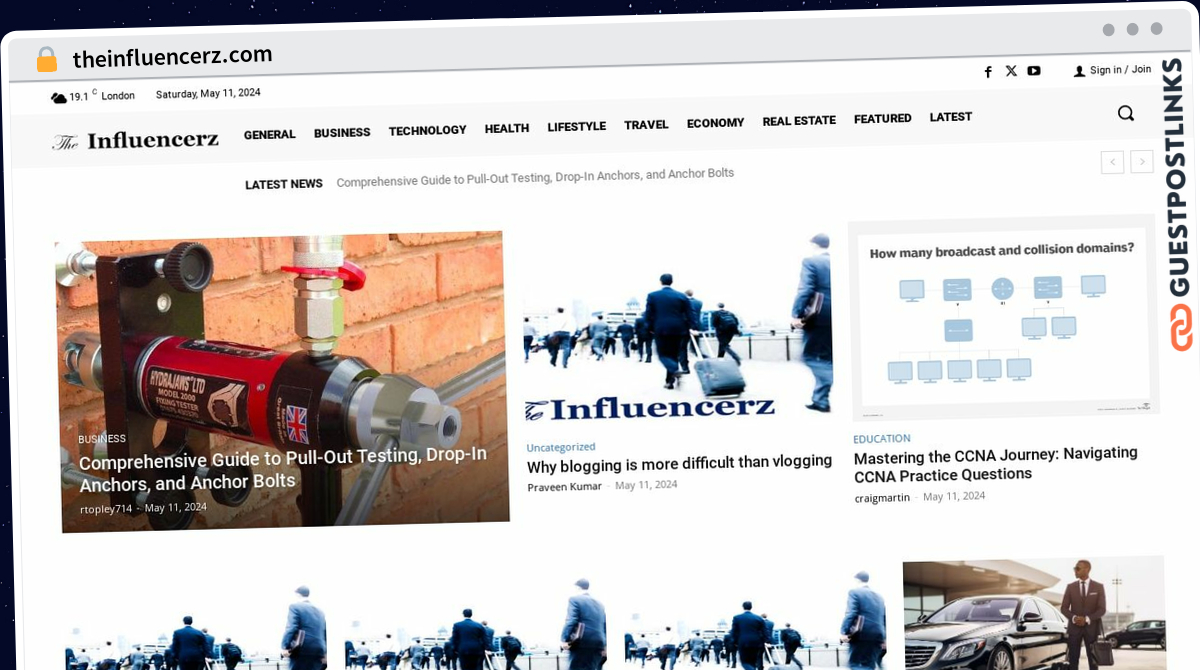The width and height of the screenshot is (1200, 670).
Task: Open 'Mastering the CCNA Journey' article title
Action: (x=996, y=464)
